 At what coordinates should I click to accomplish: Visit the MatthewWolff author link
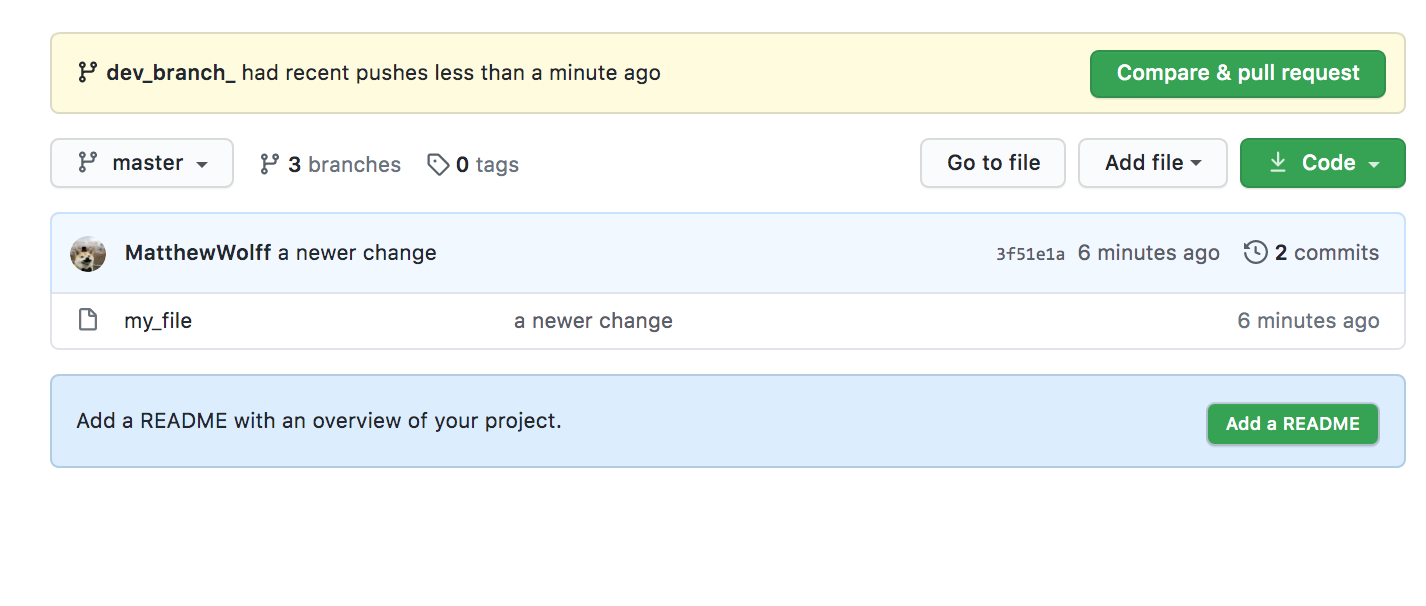point(198,253)
